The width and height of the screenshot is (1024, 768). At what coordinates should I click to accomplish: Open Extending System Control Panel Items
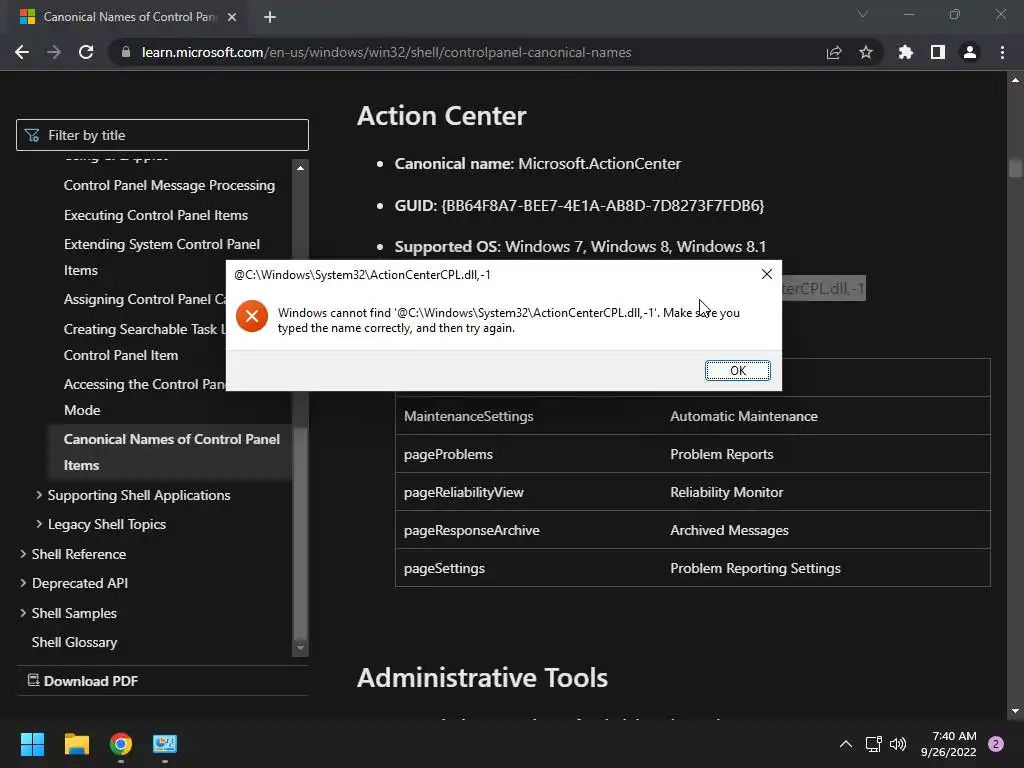(161, 257)
